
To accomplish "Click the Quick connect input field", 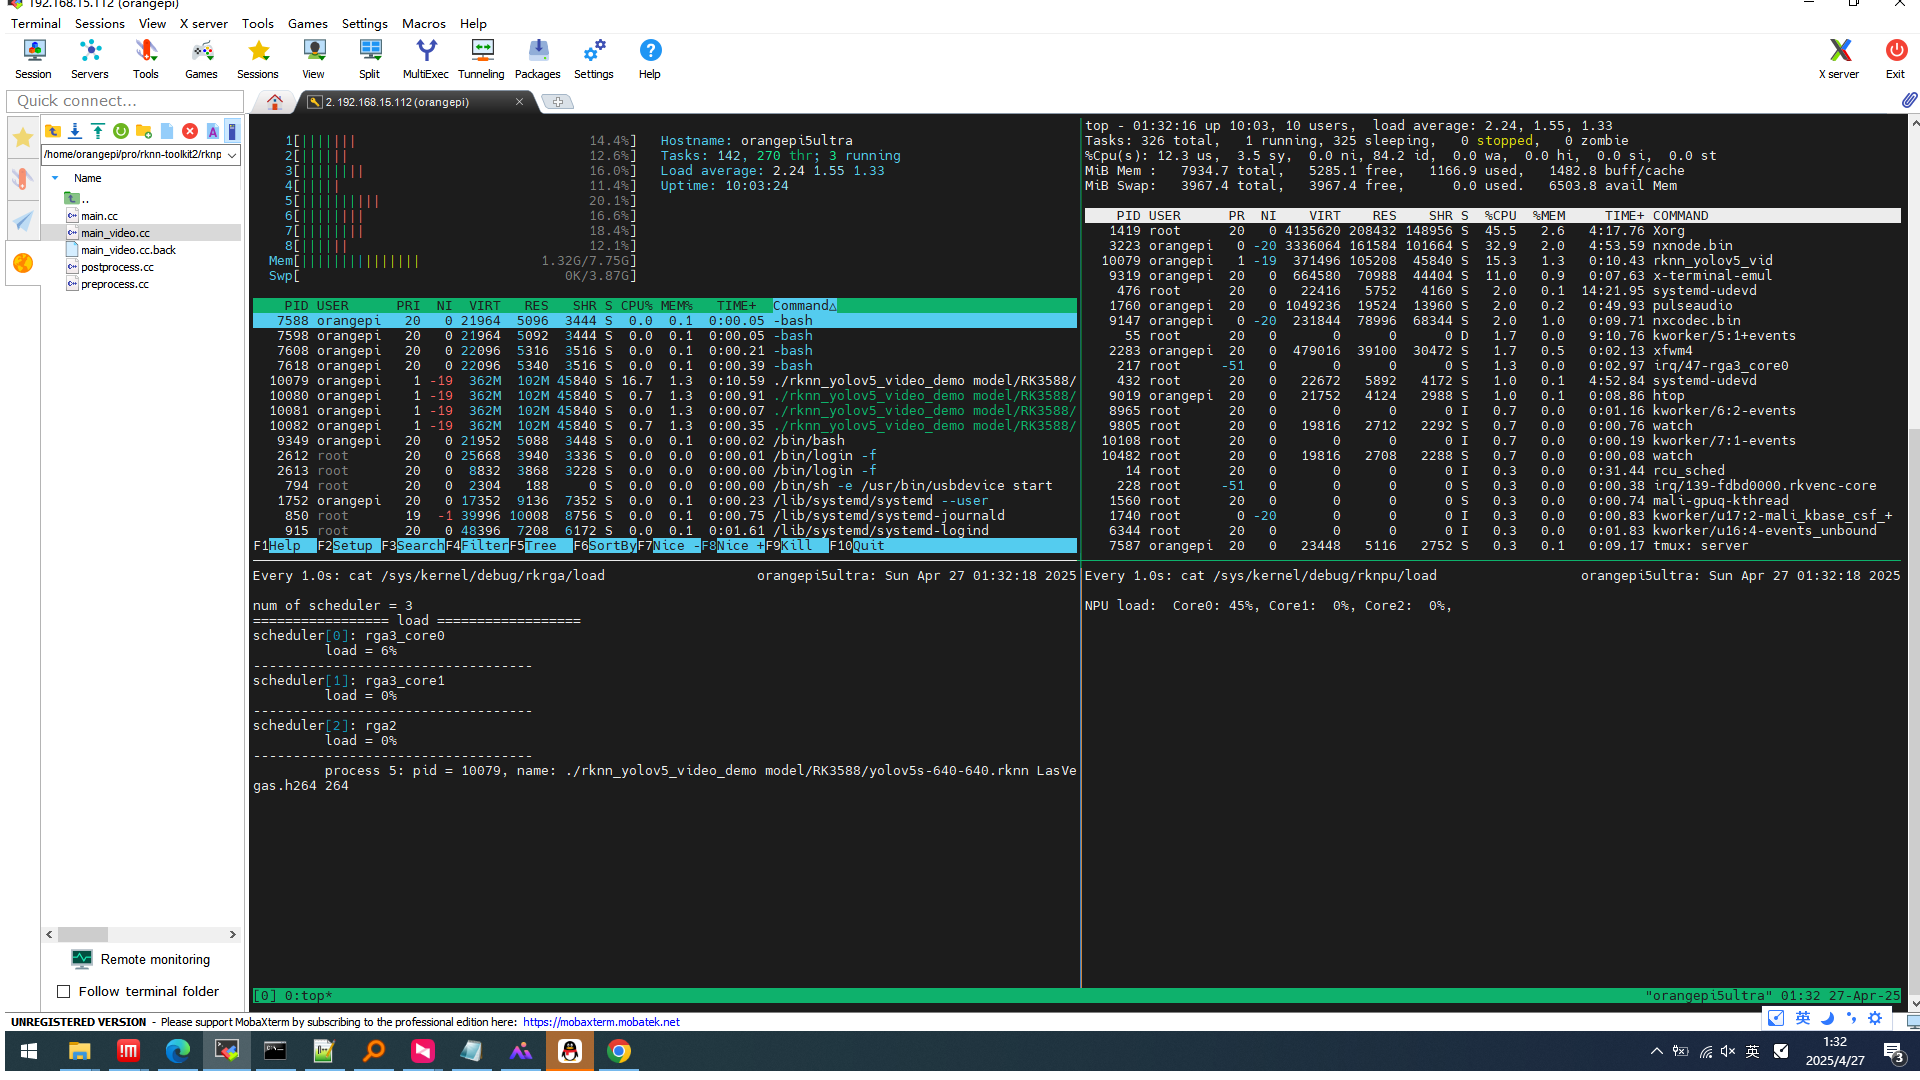I will pos(125,101).
